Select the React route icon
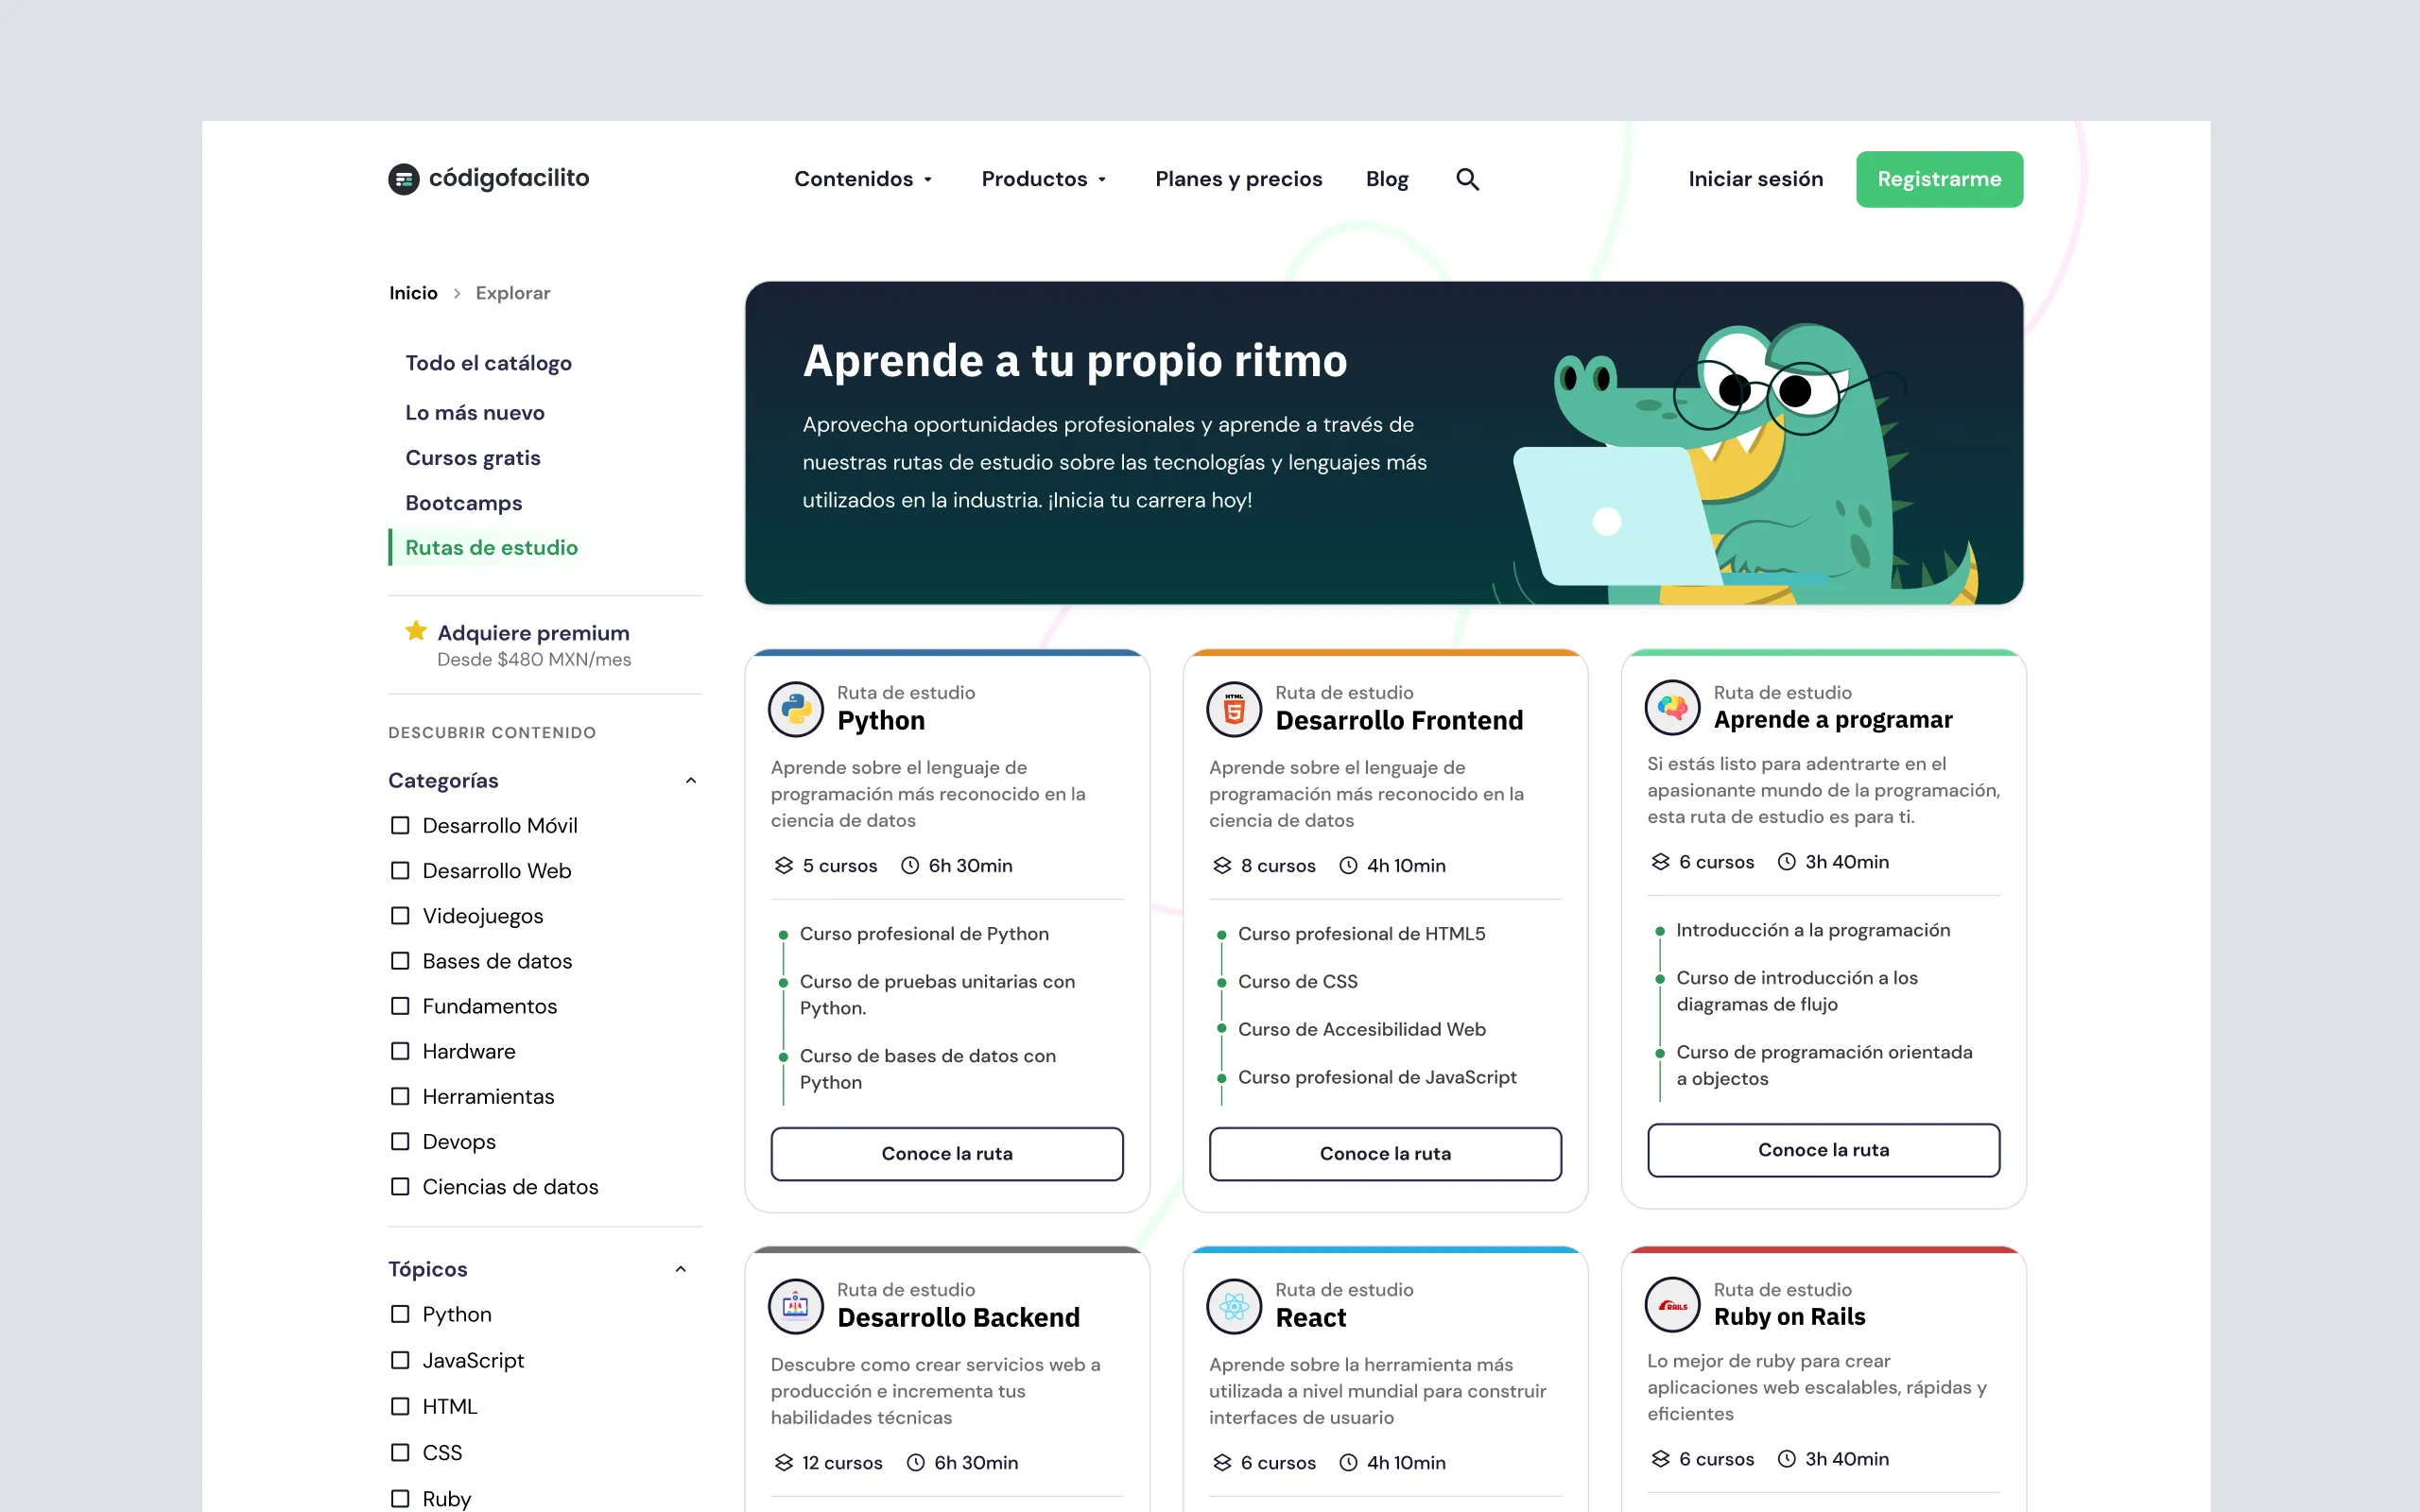This screenshot has height=1512, width=2420. (x=1233, y=1305)
